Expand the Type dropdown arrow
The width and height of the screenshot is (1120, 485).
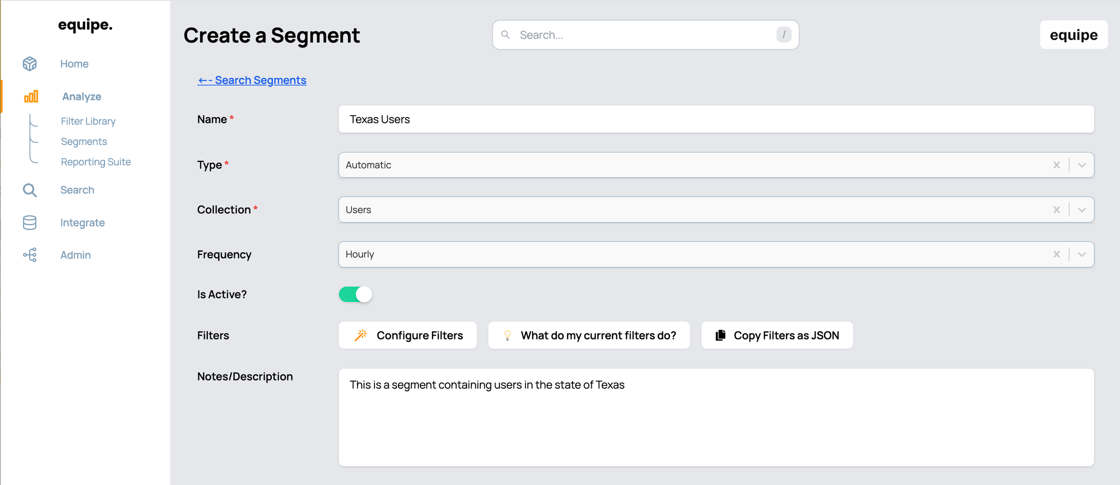(1081, 165)
